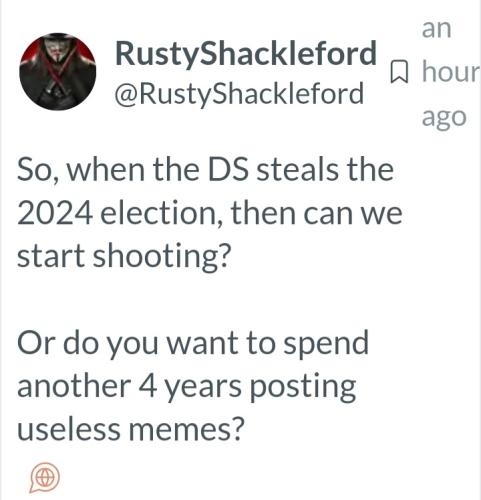The image size is (481, 500).
Task: Click the globe speech bubble icon
Action: [x=45, y=477]
